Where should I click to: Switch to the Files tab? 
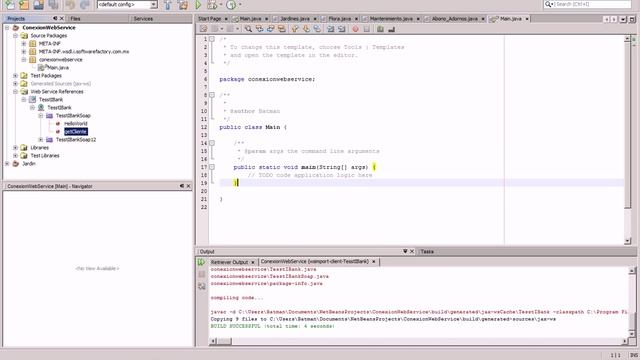click(76, 19)
